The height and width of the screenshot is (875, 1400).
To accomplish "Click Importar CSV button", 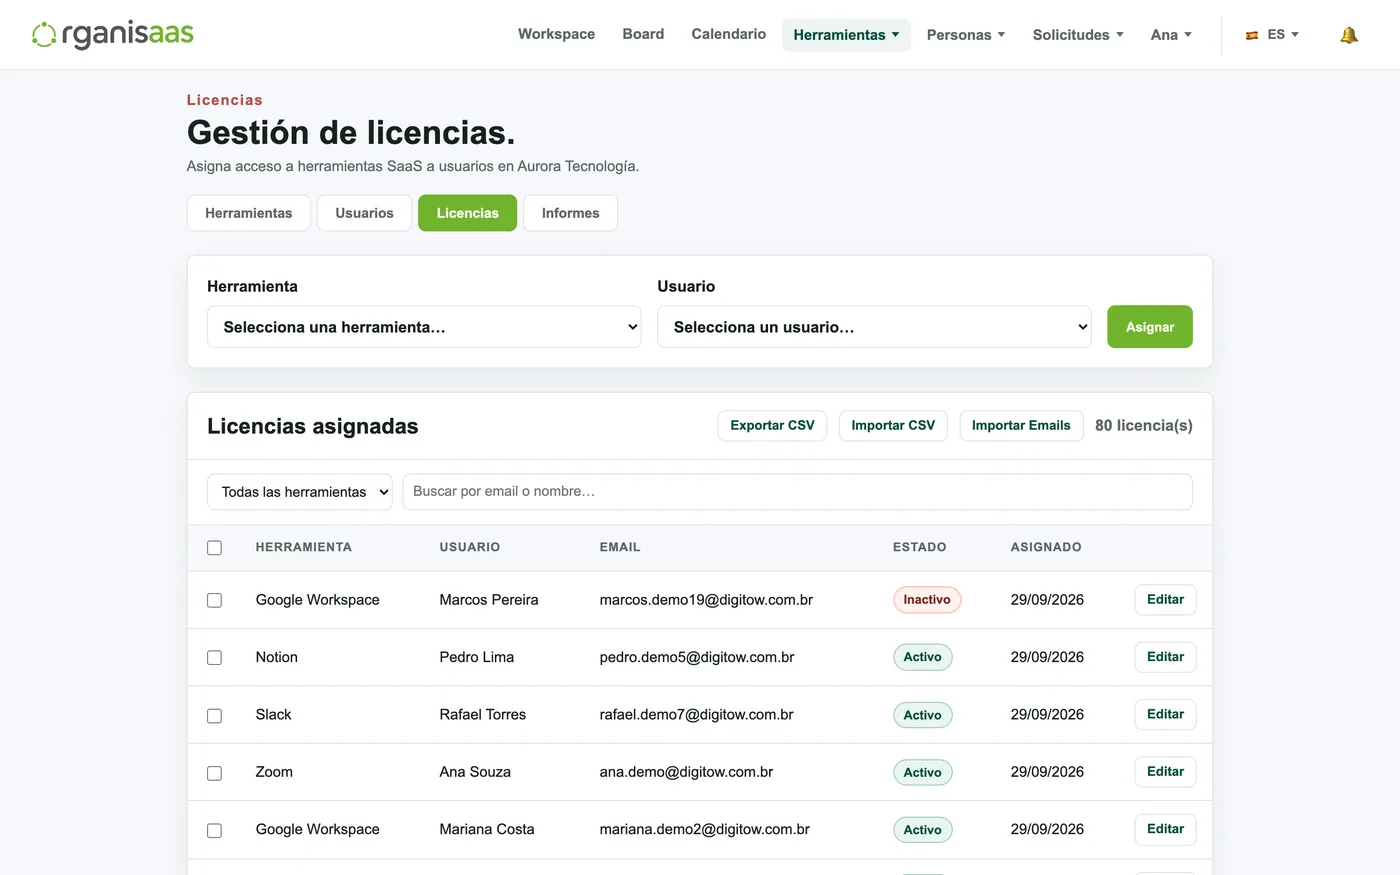I will click(x=893, y=426).
